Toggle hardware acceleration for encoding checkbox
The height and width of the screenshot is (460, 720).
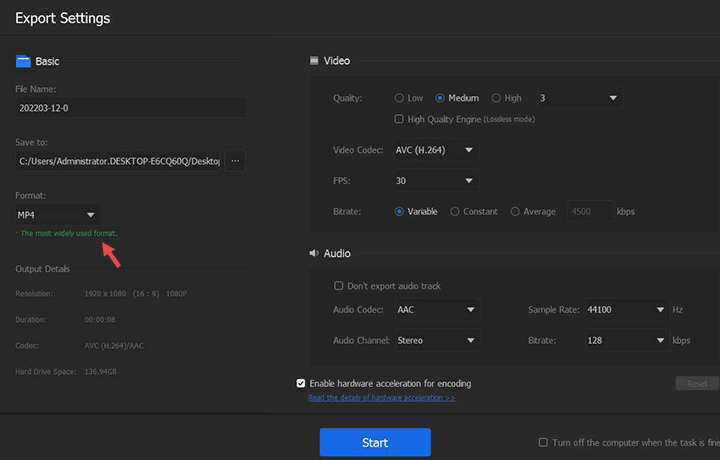tap(302, 383)
